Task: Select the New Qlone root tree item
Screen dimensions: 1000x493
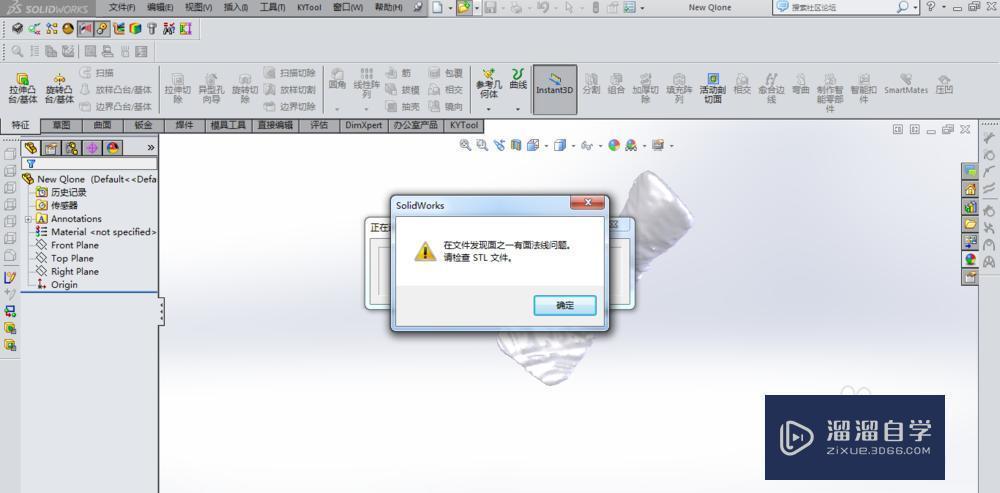Action: point(89,179)
